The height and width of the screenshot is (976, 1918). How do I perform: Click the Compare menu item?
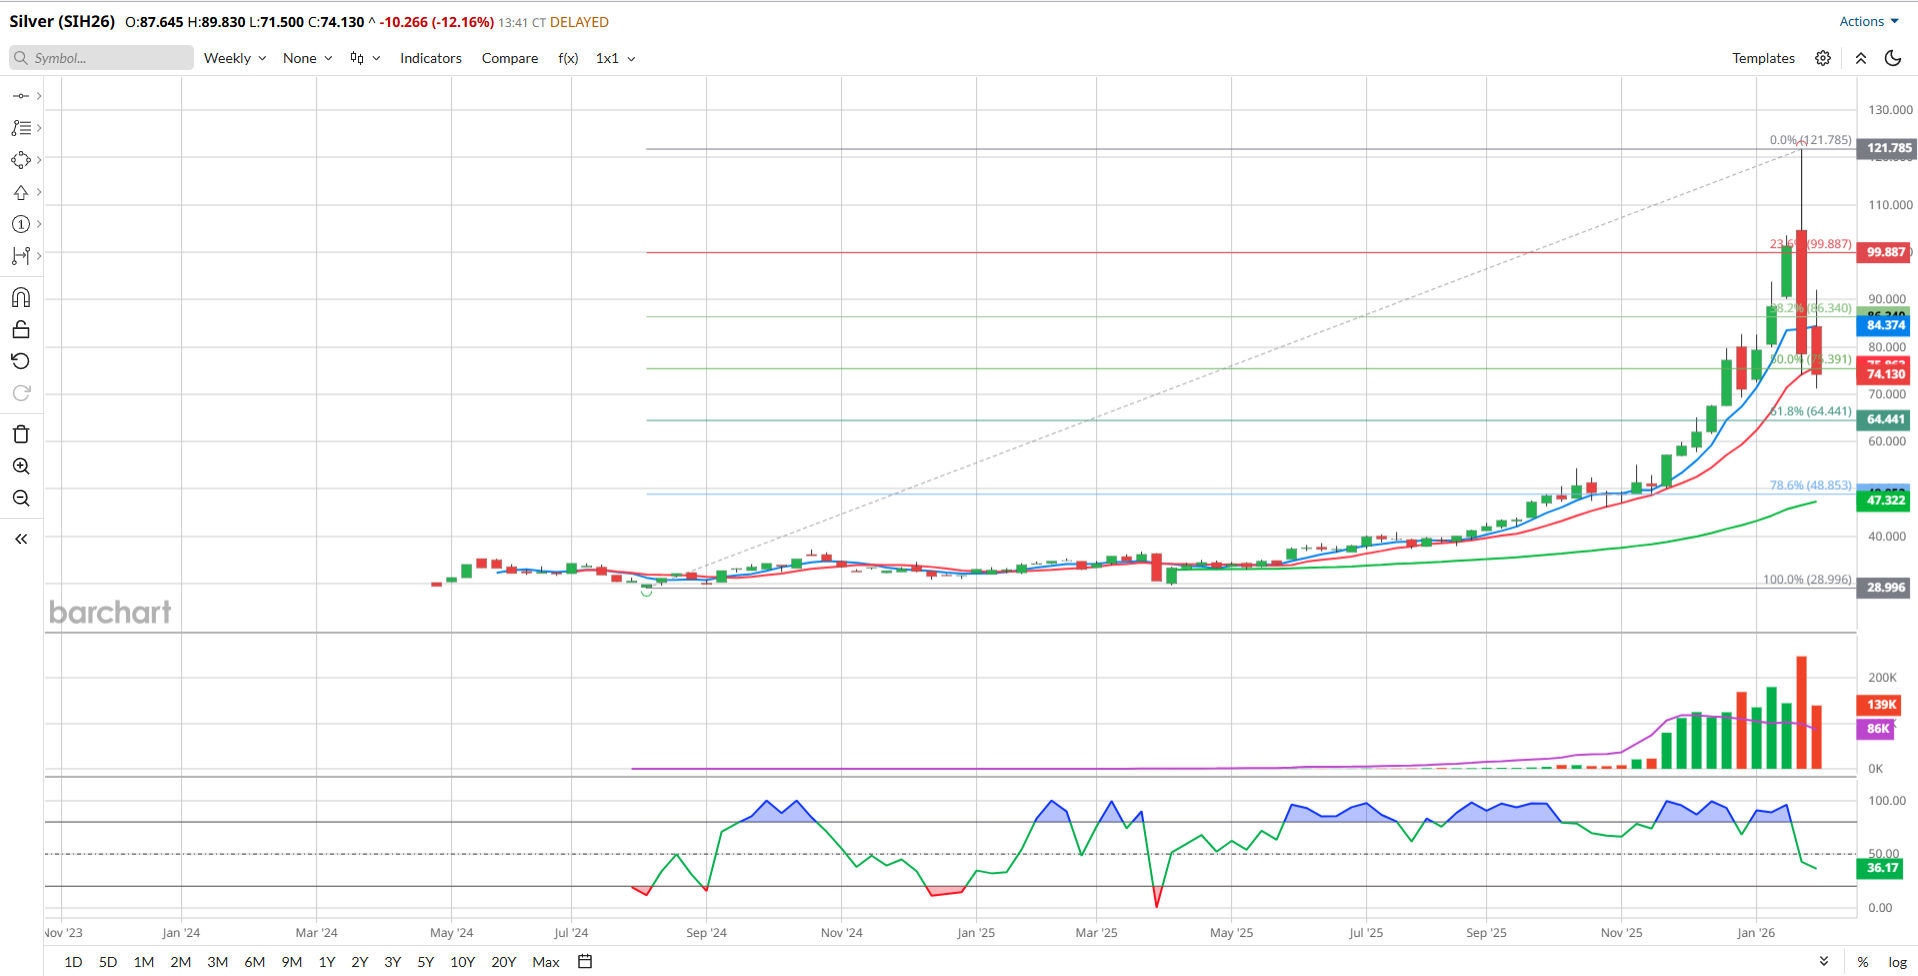(x=510, y=58)
